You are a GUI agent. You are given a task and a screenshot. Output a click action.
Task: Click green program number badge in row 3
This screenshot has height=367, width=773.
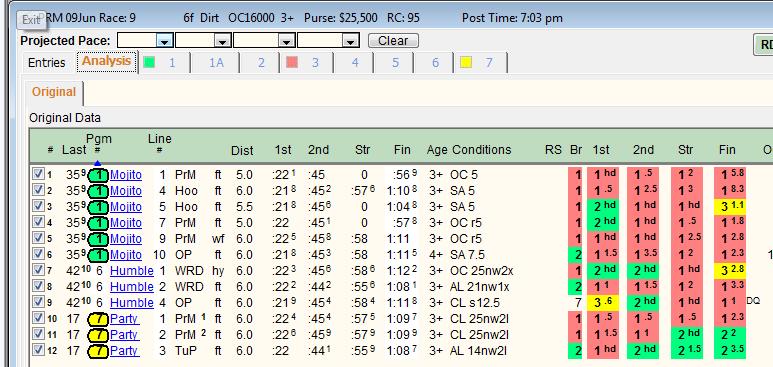99,207
